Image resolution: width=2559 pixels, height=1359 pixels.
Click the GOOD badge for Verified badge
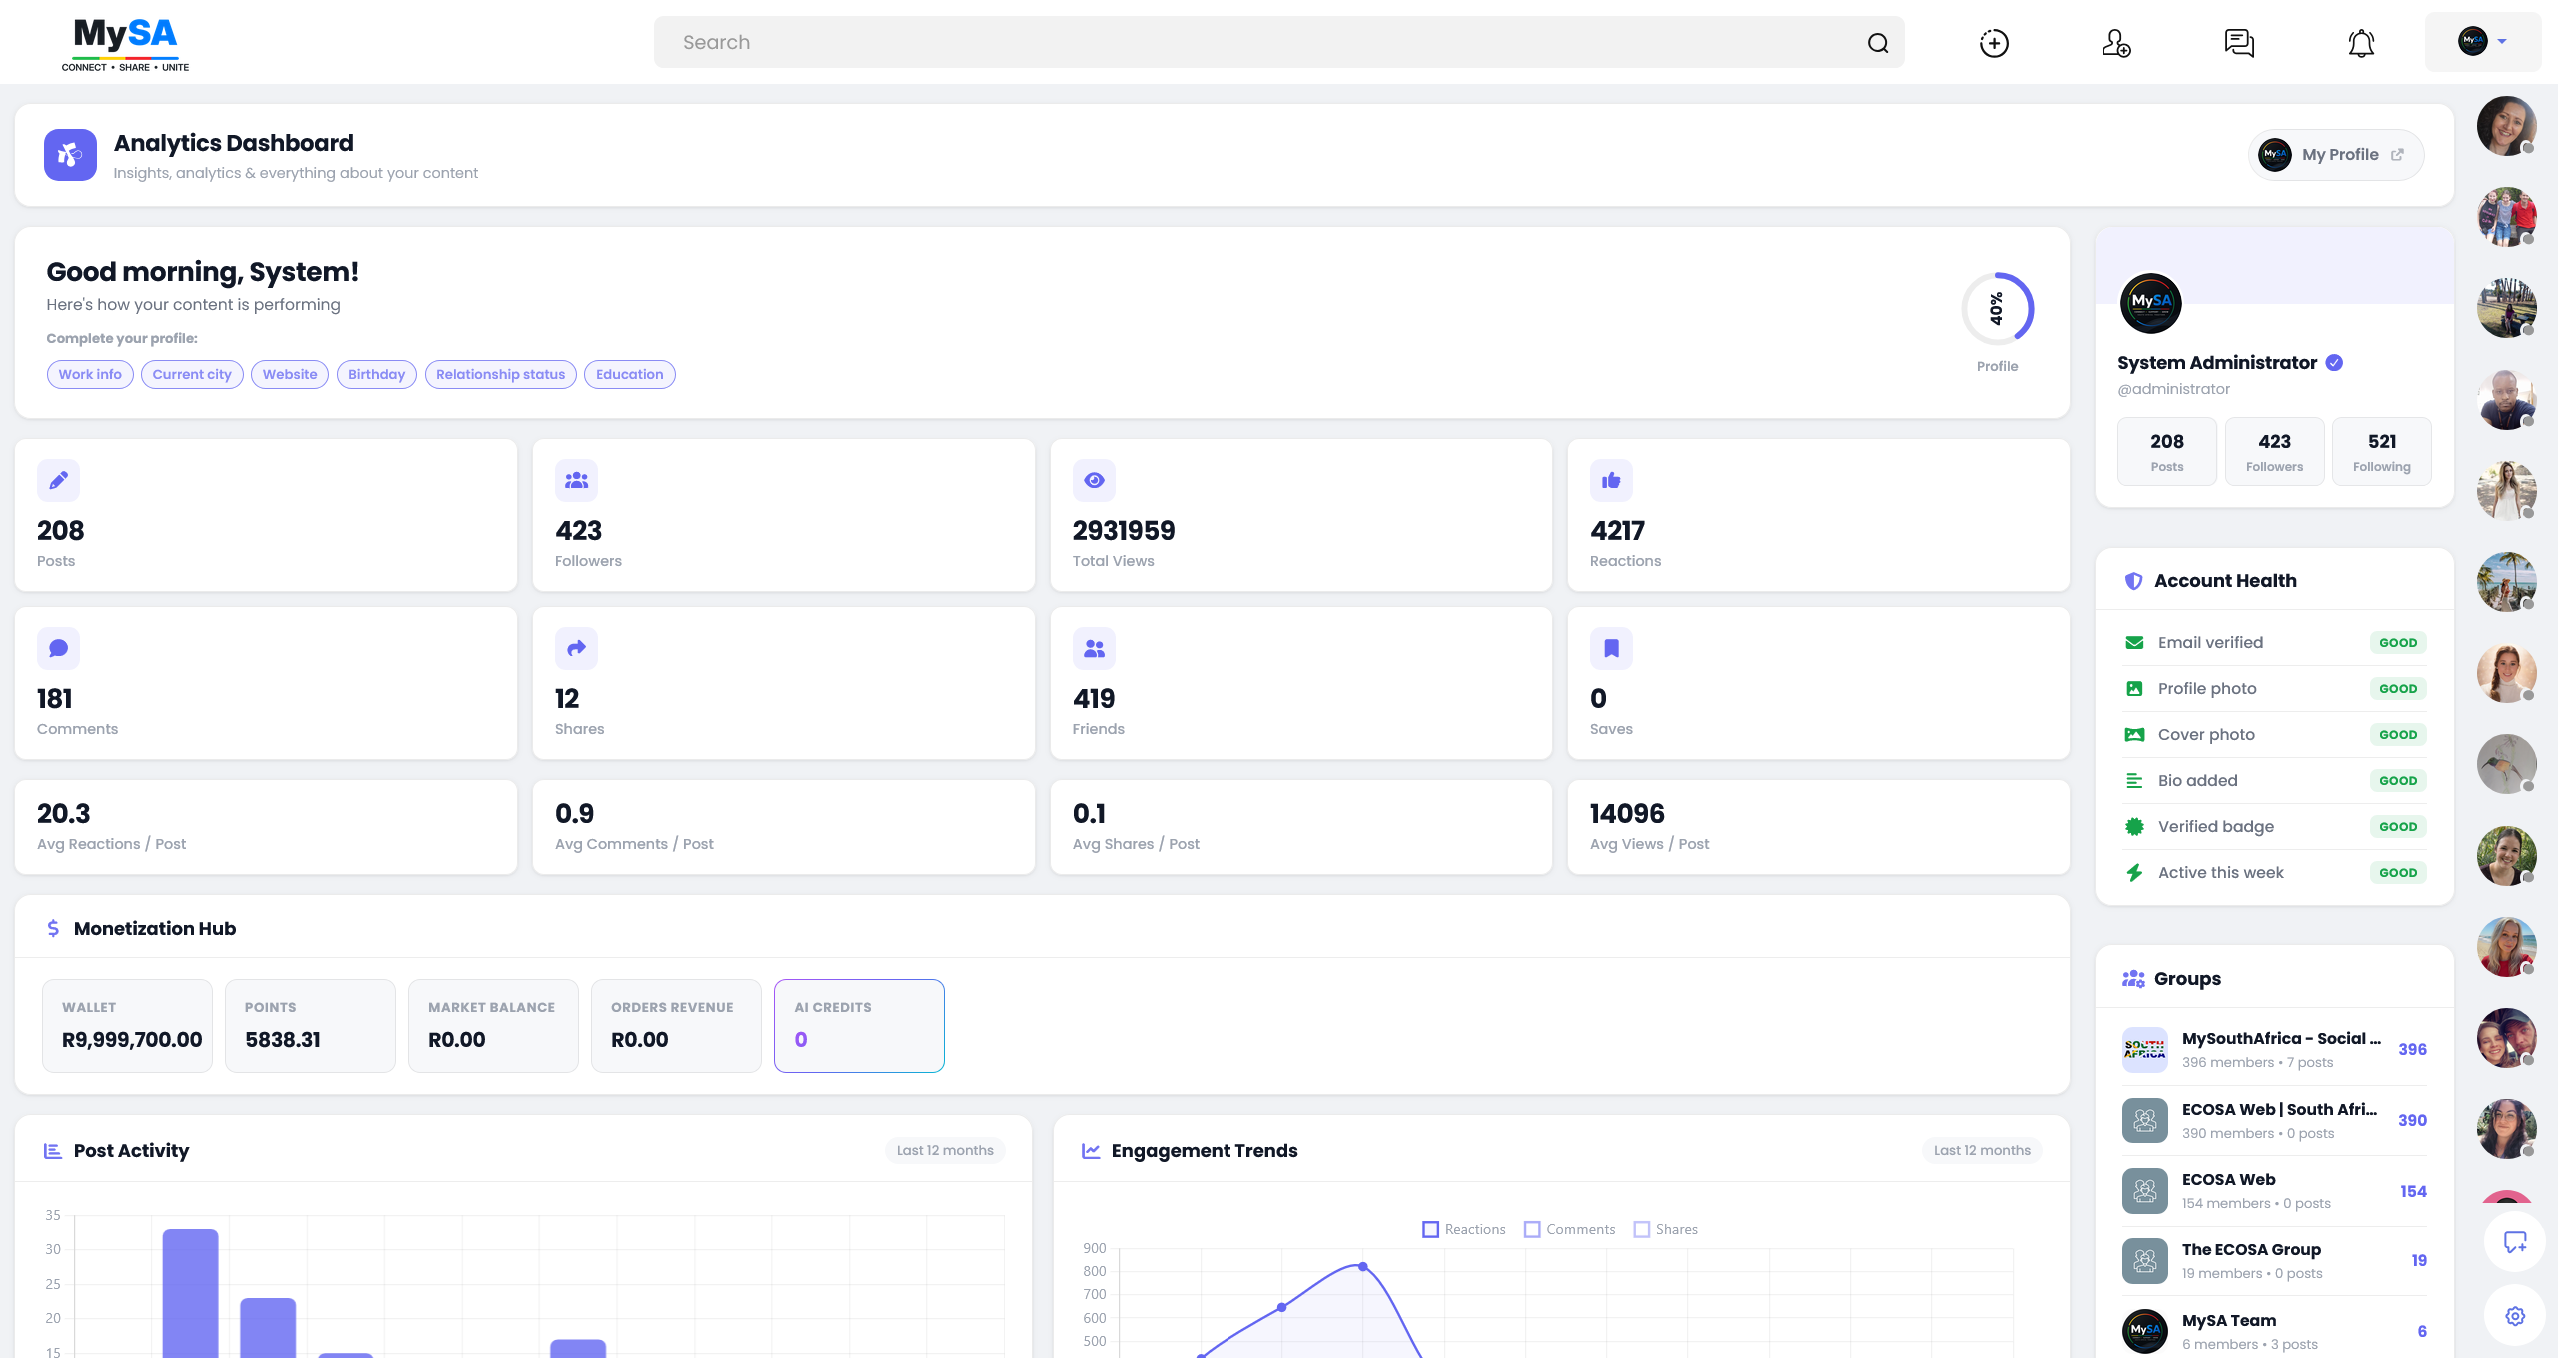(x=2397, y=827)
